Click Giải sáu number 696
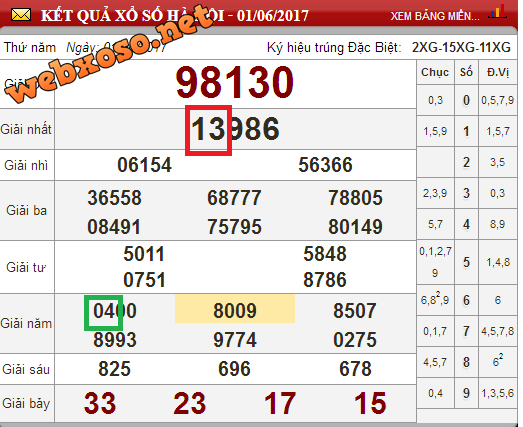 [234, 369]
